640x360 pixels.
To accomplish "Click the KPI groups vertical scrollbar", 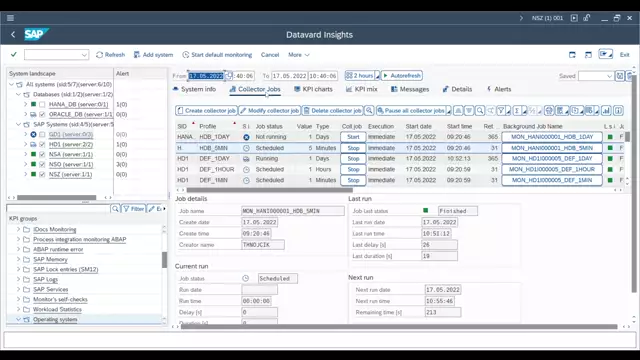I will pos(164,260).
